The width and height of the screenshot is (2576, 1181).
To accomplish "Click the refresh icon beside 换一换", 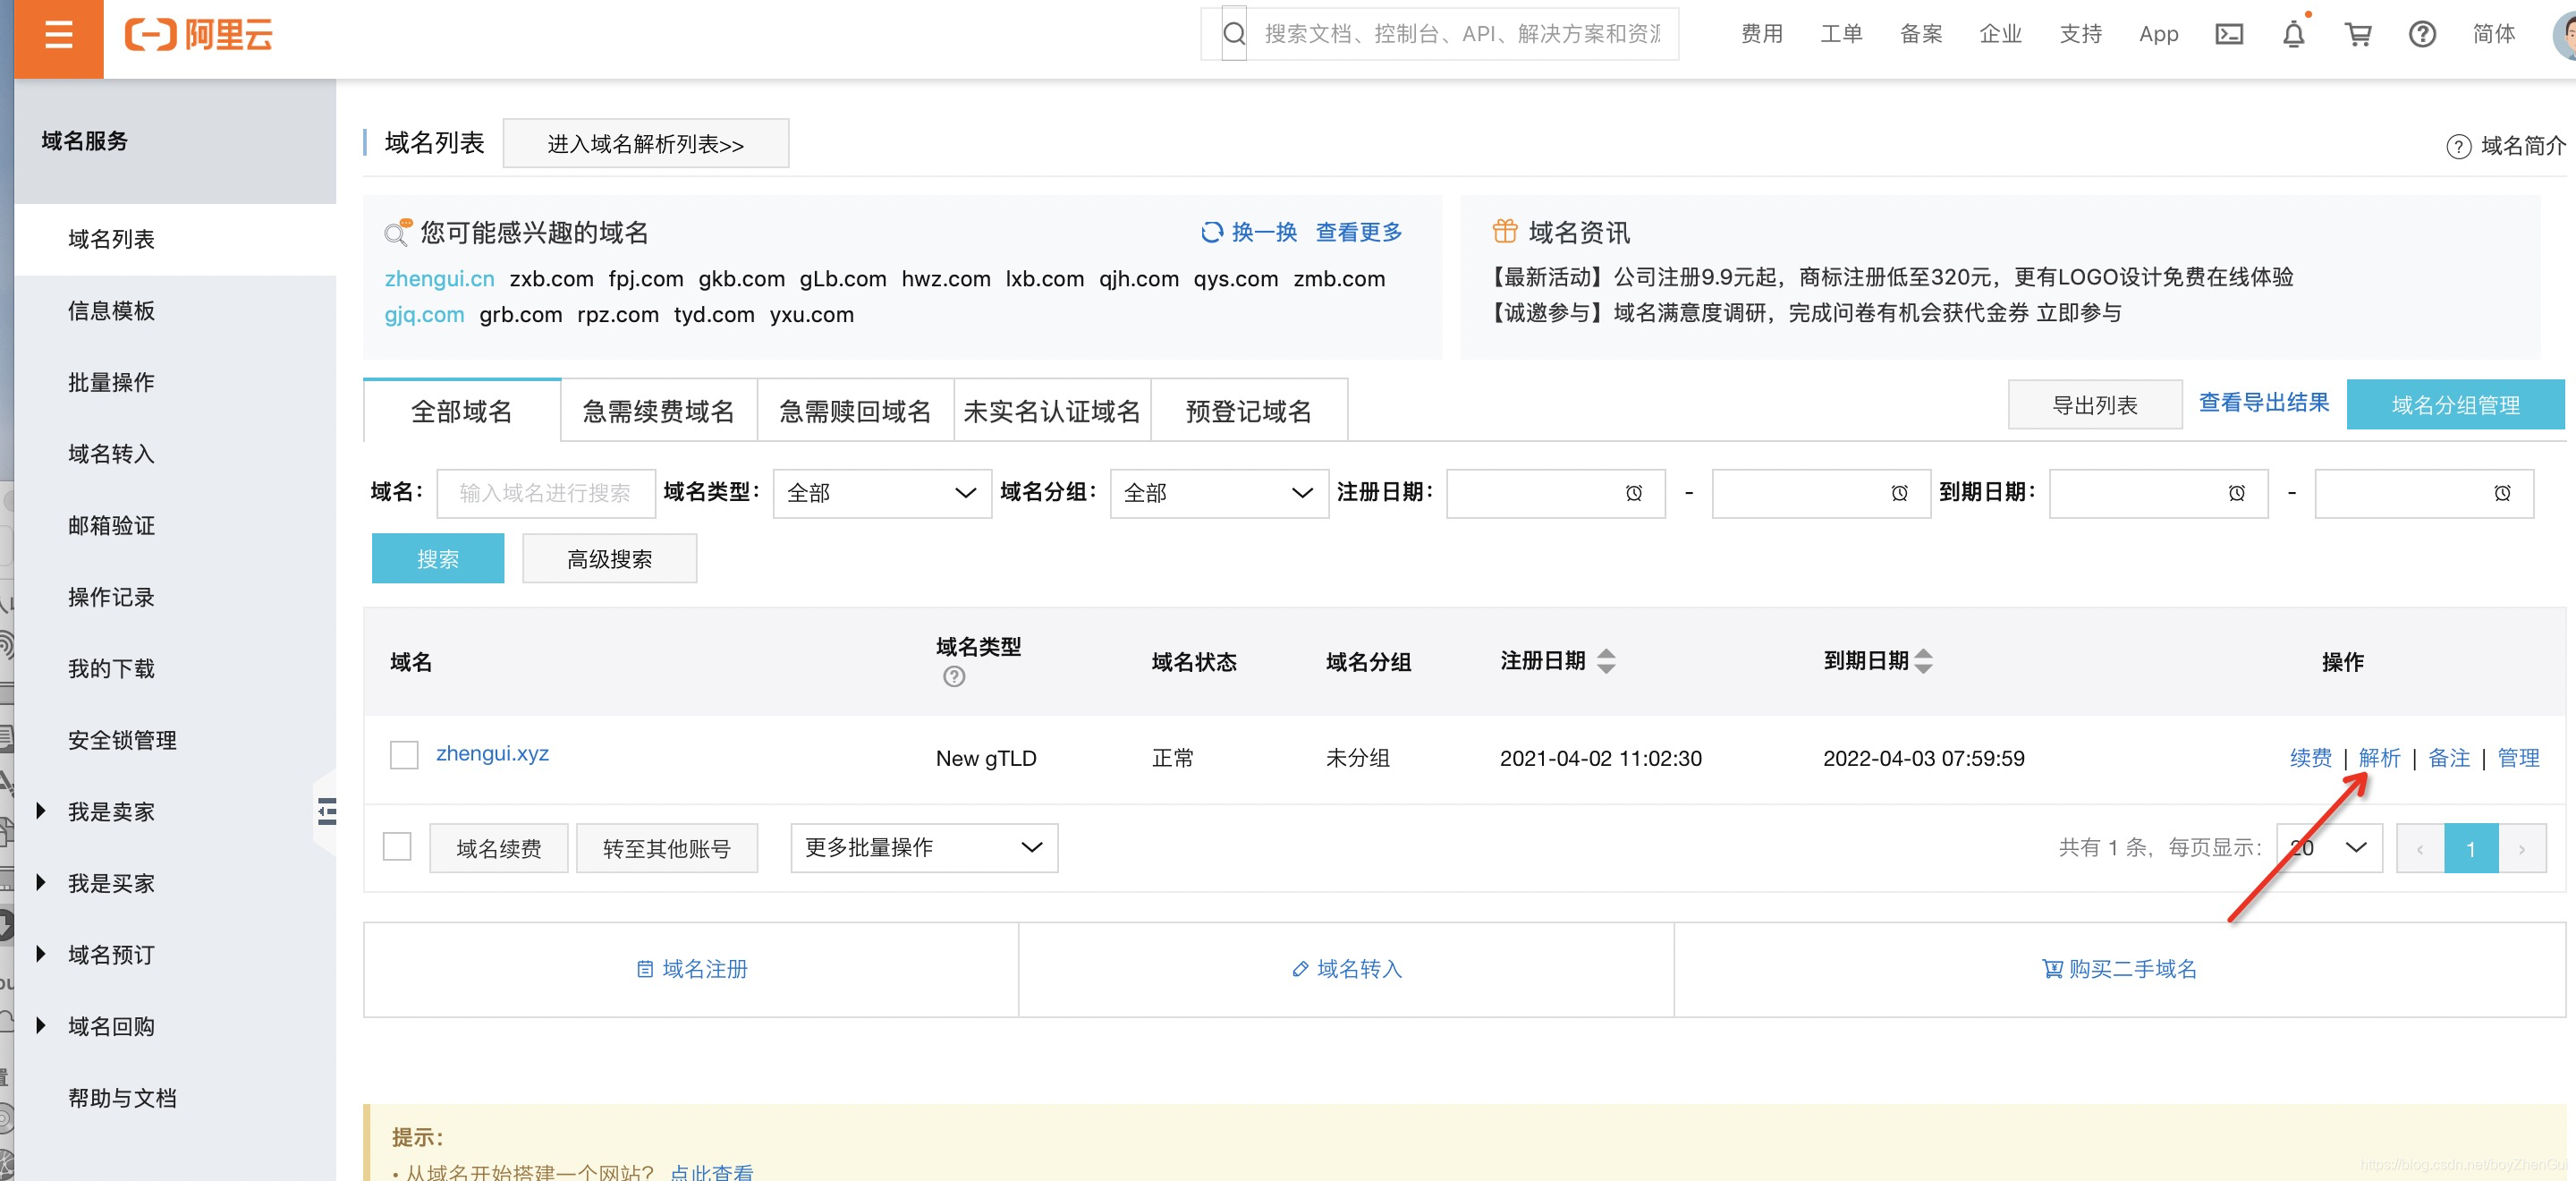I will (x=1211, y=232).
